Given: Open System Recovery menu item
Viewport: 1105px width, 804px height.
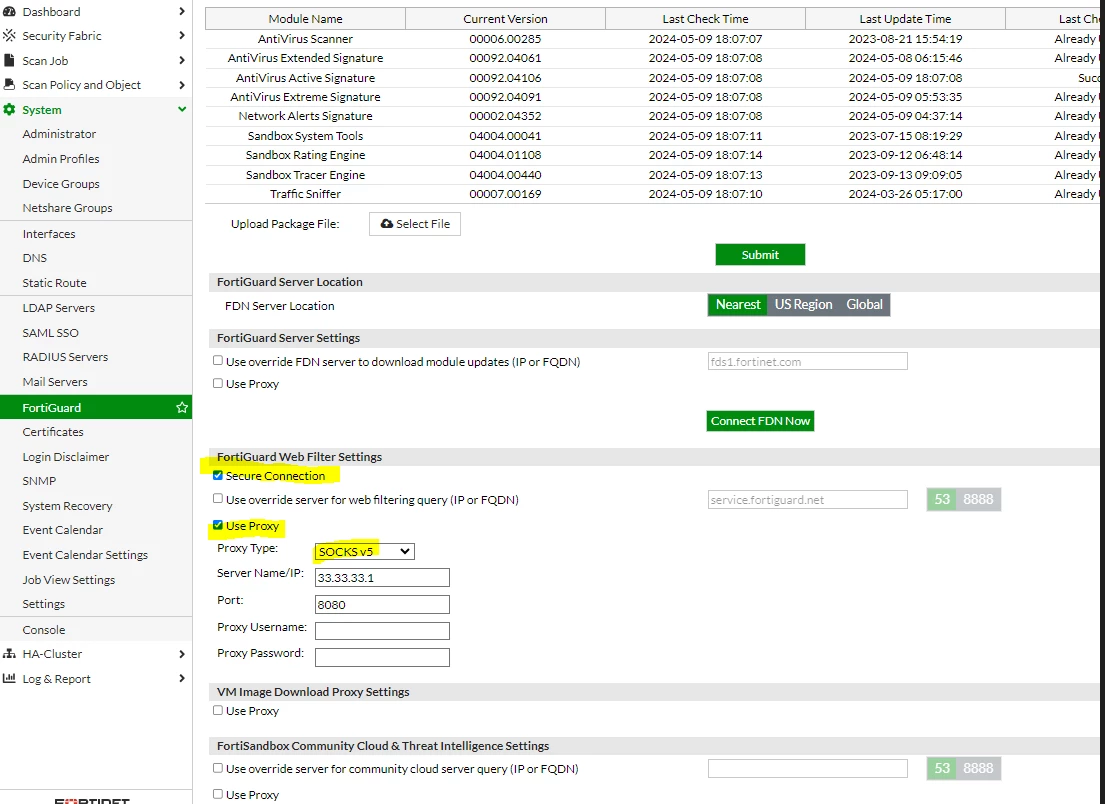Looking at the screenshot, I should coord(67,506).
